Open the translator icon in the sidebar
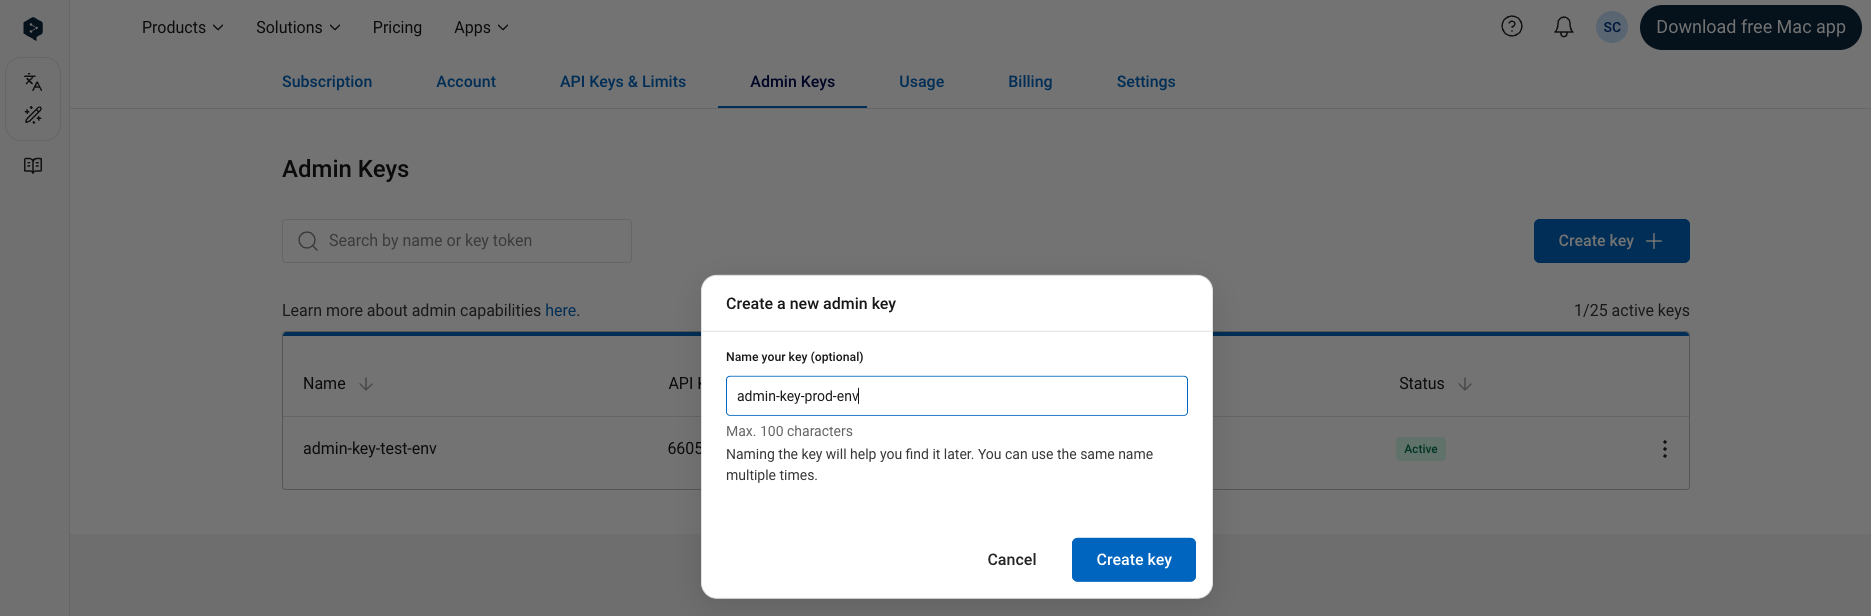 point(33,82)
